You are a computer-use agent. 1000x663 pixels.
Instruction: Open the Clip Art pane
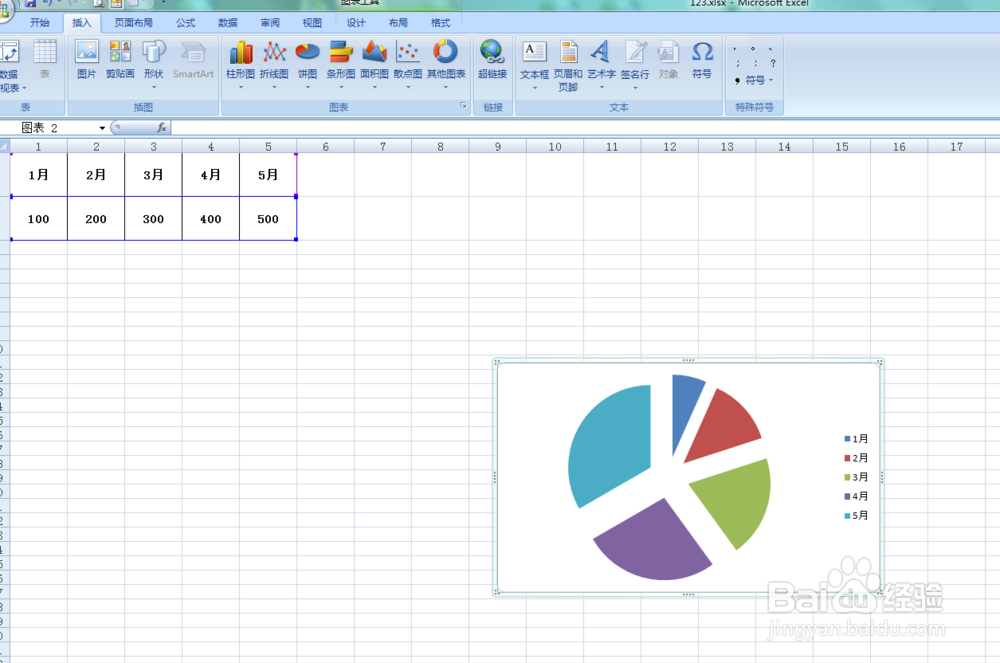[x=120, y=59]
